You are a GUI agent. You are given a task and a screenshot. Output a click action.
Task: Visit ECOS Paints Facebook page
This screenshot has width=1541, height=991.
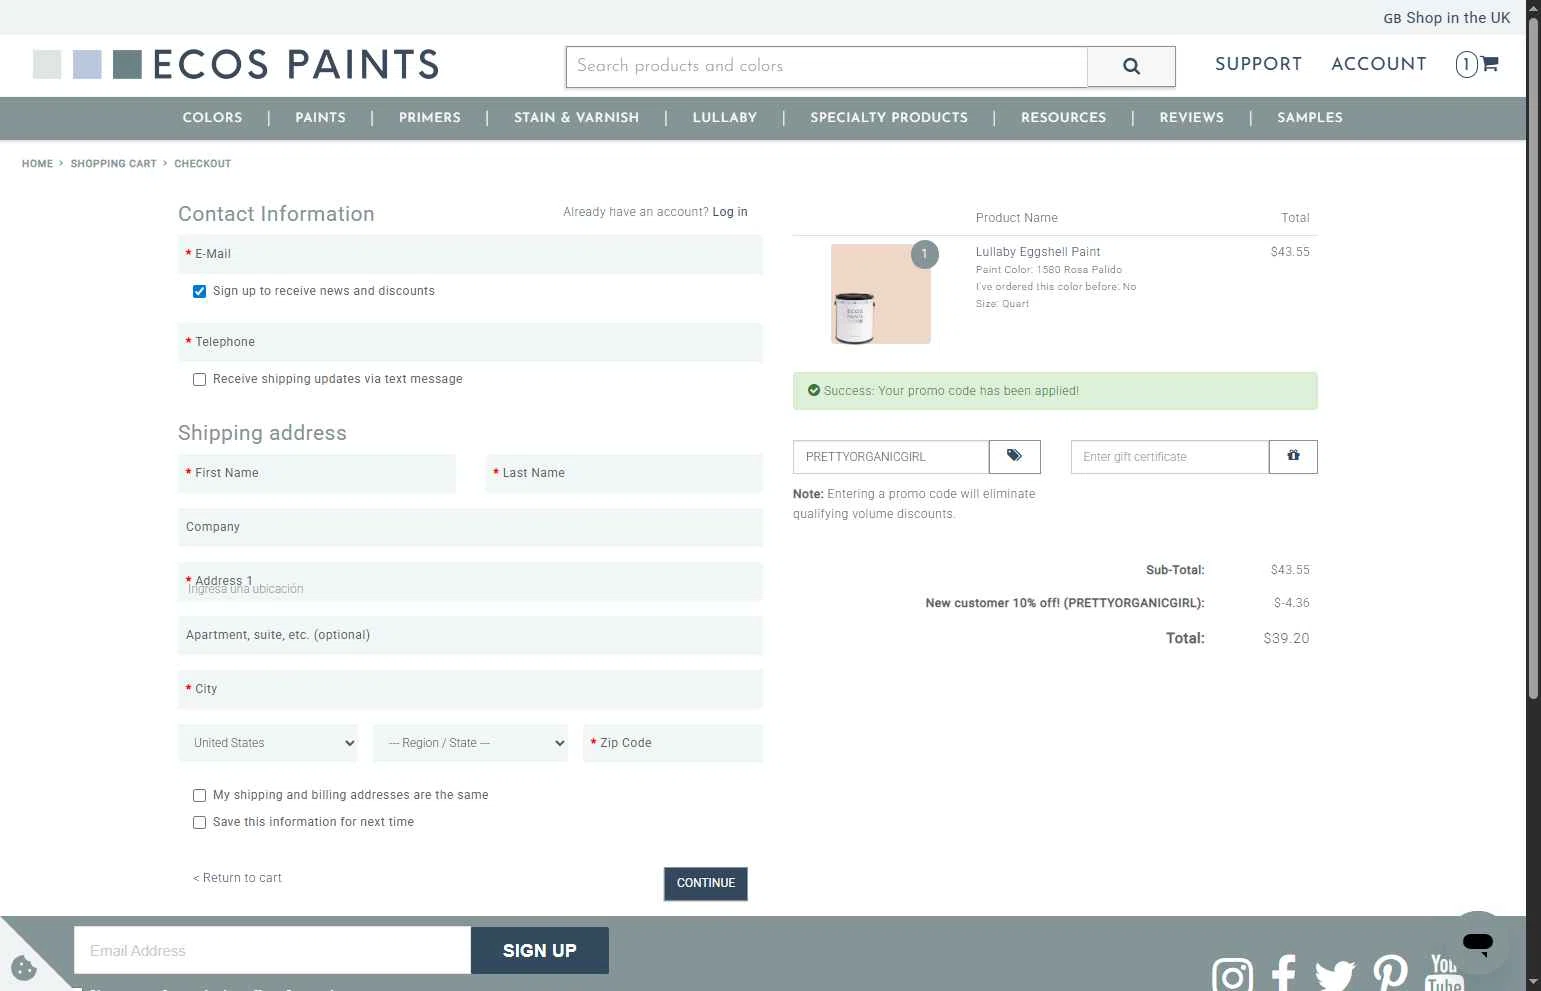click(x=1284, y=974)
